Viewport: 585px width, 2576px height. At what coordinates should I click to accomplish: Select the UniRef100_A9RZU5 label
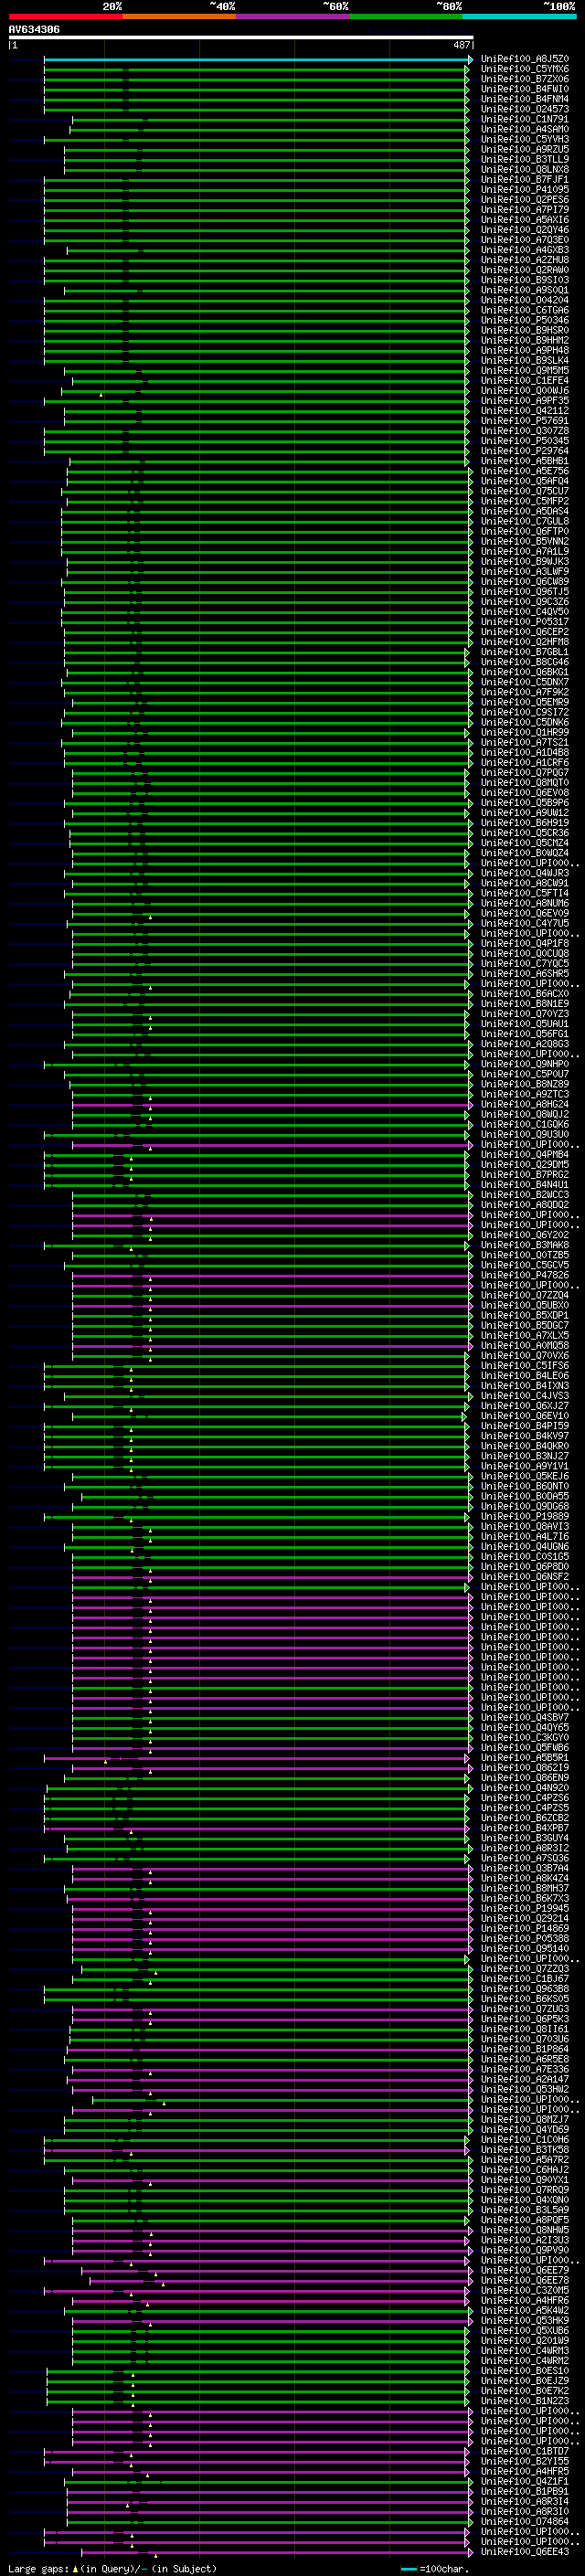click(x=525, y=149)
